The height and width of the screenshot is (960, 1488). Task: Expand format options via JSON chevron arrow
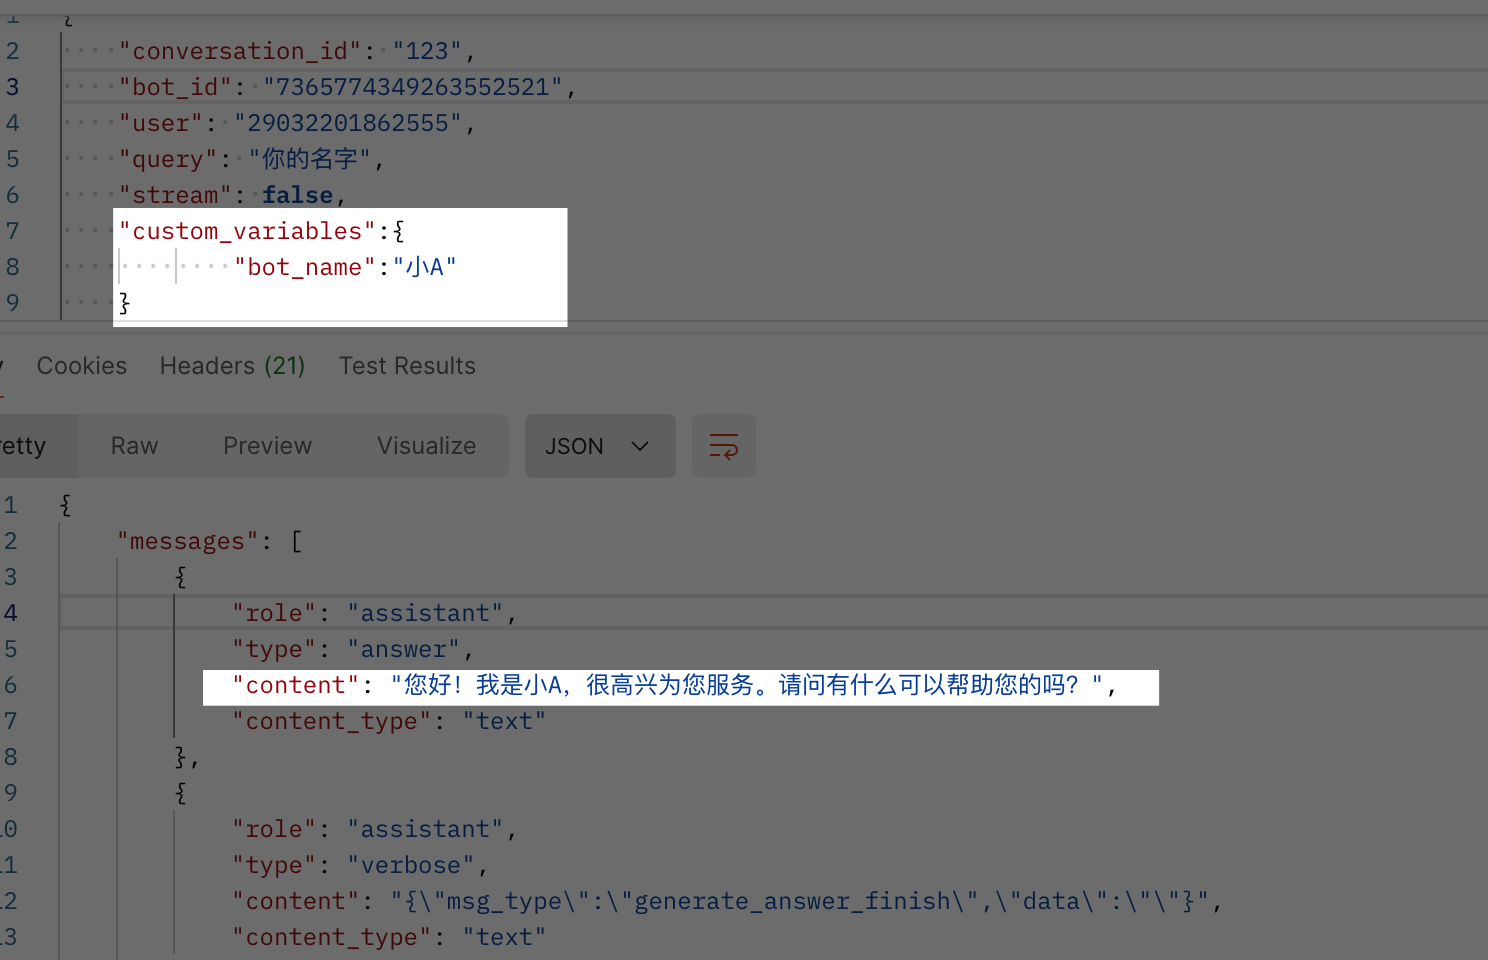coord(640,446)
